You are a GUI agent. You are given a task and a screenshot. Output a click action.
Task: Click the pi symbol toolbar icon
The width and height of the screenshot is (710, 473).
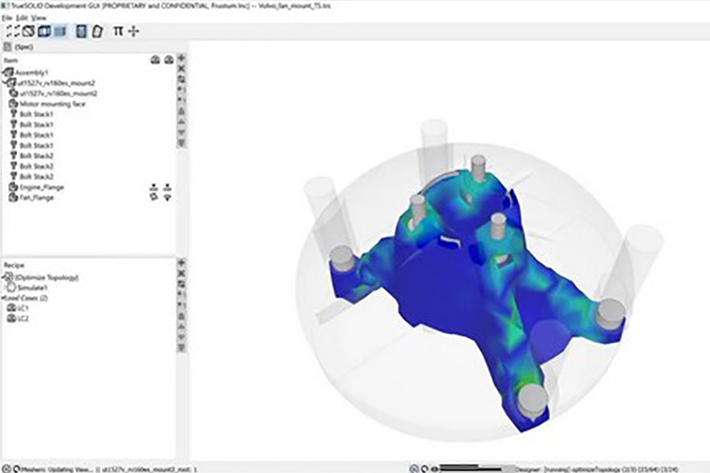(118, 32)
